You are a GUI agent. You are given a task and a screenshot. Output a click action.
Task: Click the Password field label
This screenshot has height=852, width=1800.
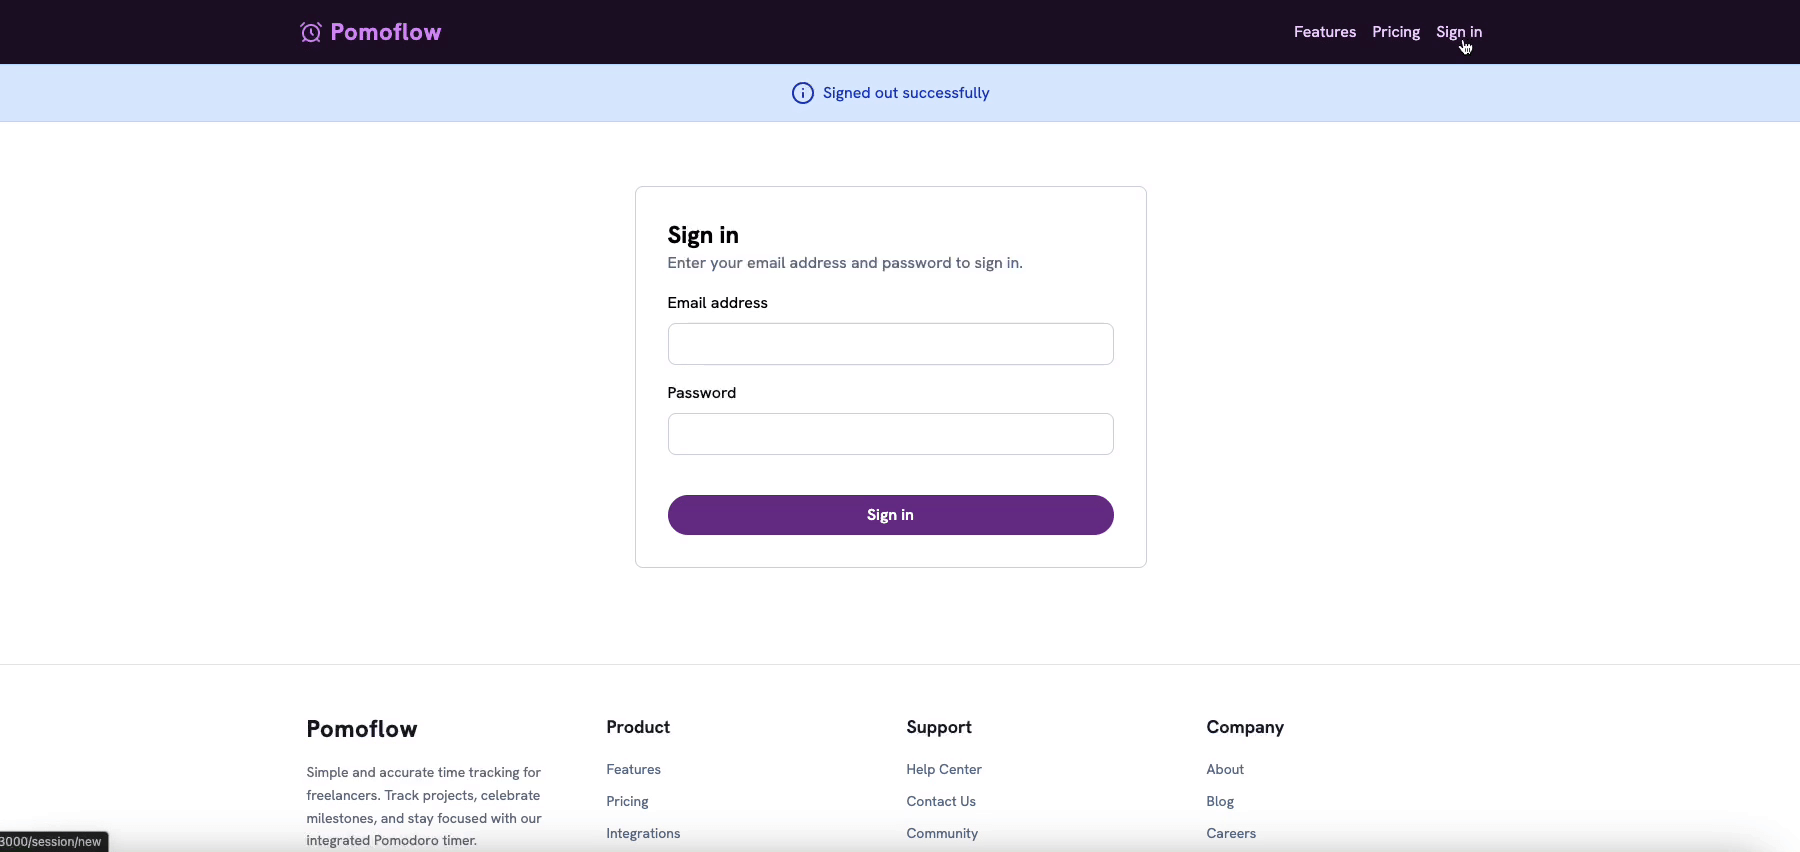701,393
